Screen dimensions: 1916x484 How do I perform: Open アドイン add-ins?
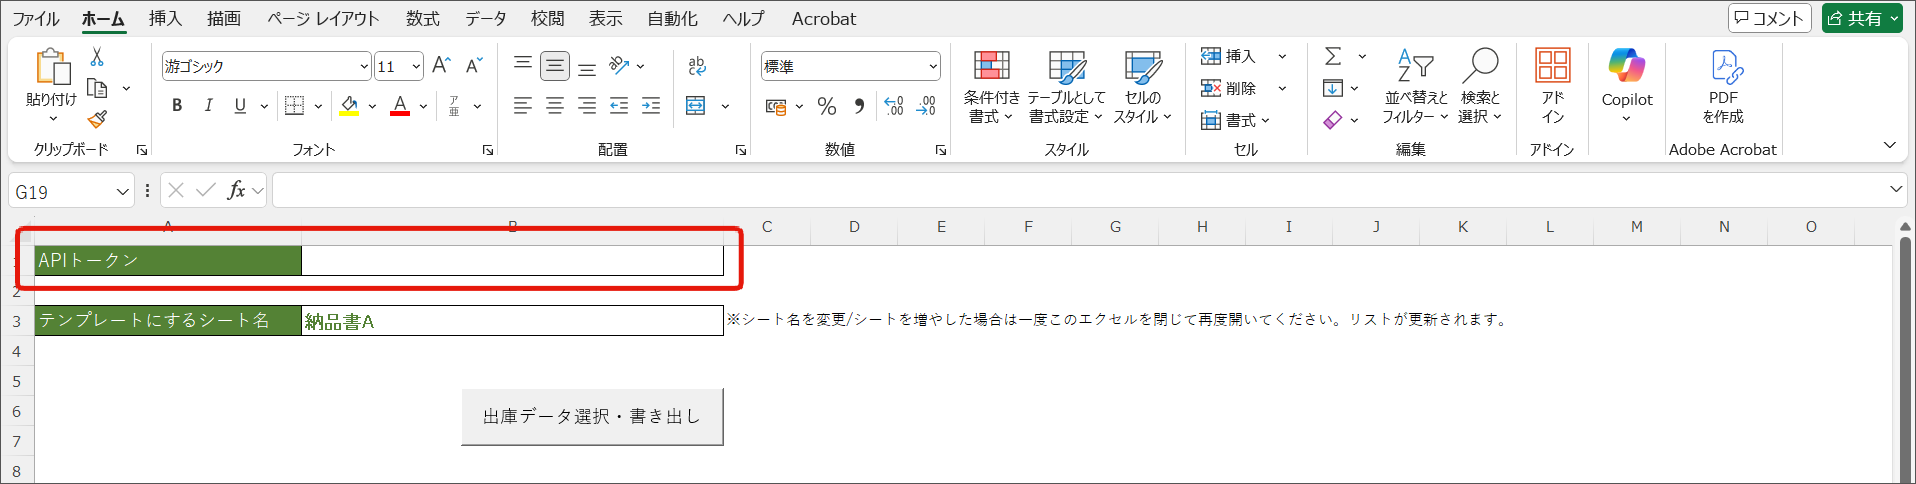point(1552,87)
